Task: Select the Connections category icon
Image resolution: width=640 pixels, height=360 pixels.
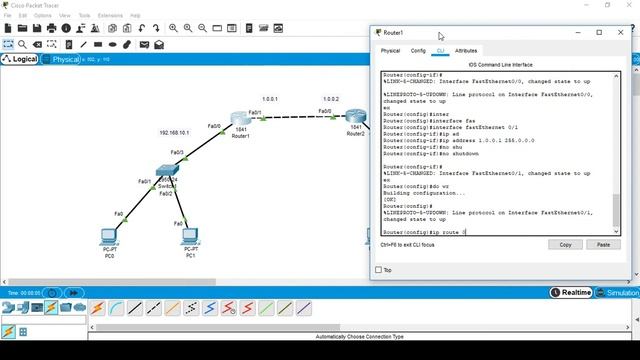Action: click(51, 307)
